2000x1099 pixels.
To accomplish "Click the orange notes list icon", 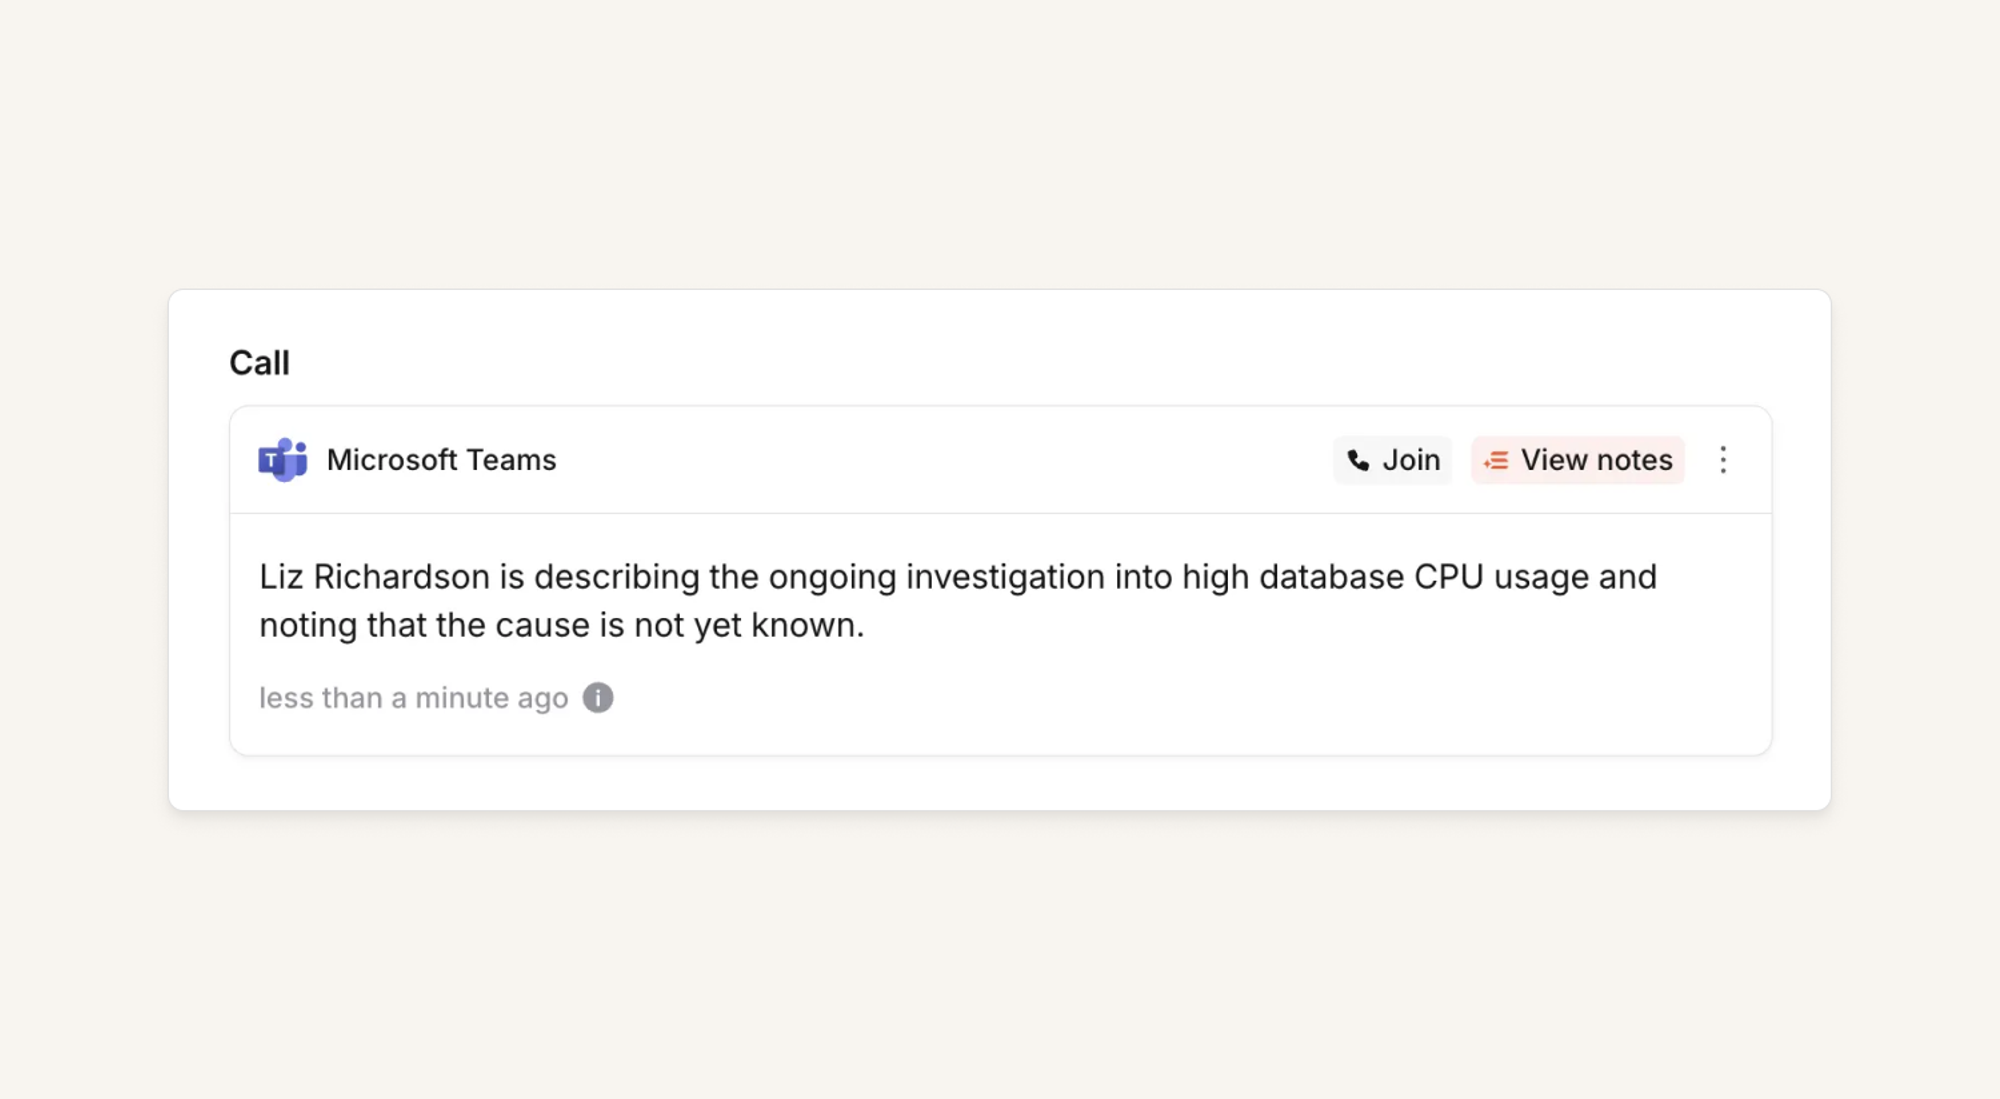I will tap(1496, 460).
